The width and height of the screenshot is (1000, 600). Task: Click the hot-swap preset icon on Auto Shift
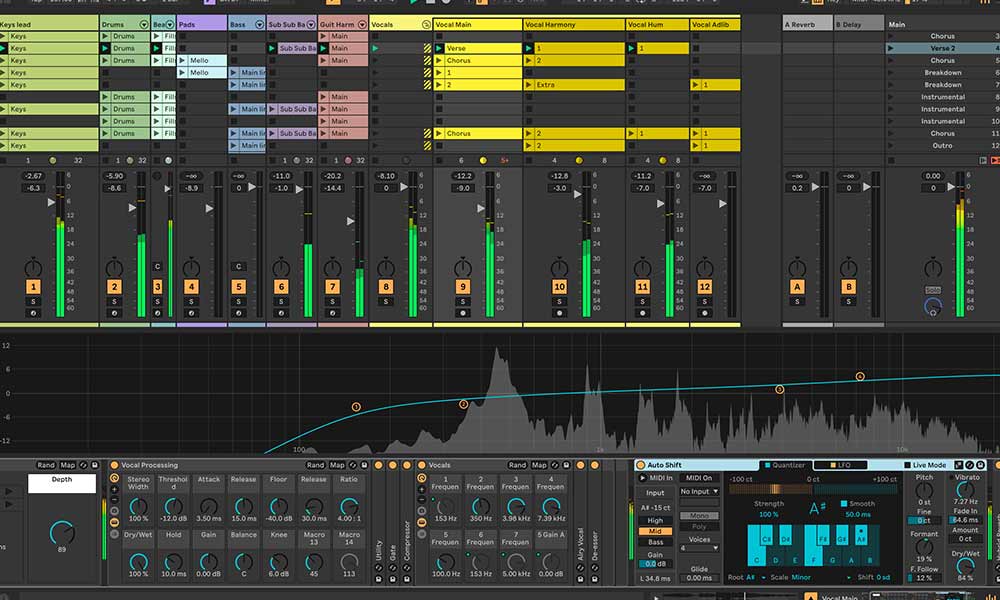(x=969, y=464)
